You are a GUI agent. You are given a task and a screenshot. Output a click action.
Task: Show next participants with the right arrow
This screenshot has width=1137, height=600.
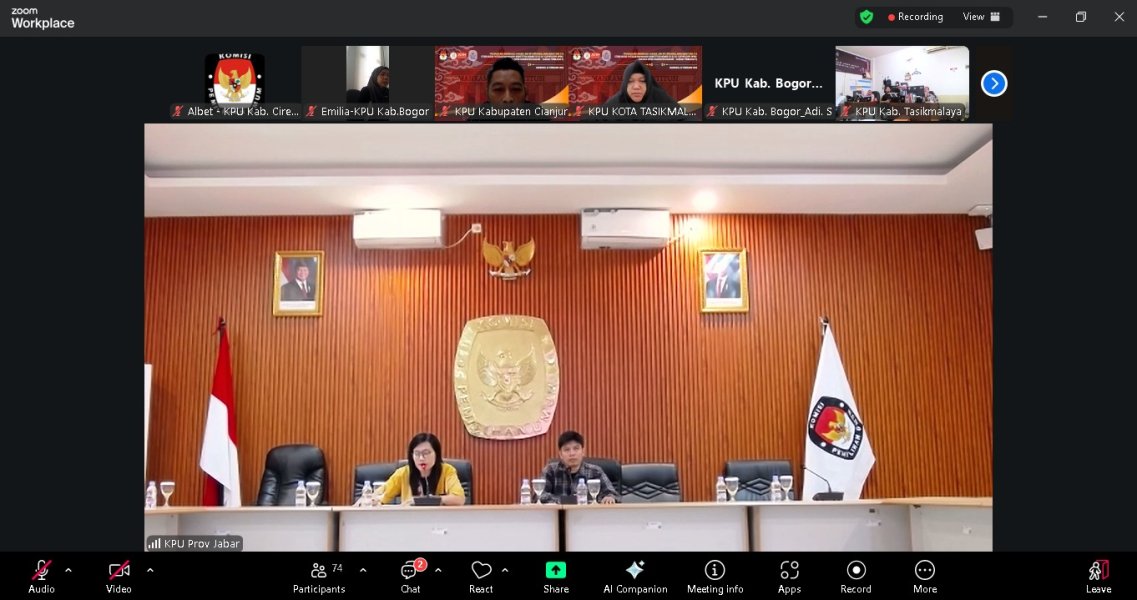[x=993, y=84]
